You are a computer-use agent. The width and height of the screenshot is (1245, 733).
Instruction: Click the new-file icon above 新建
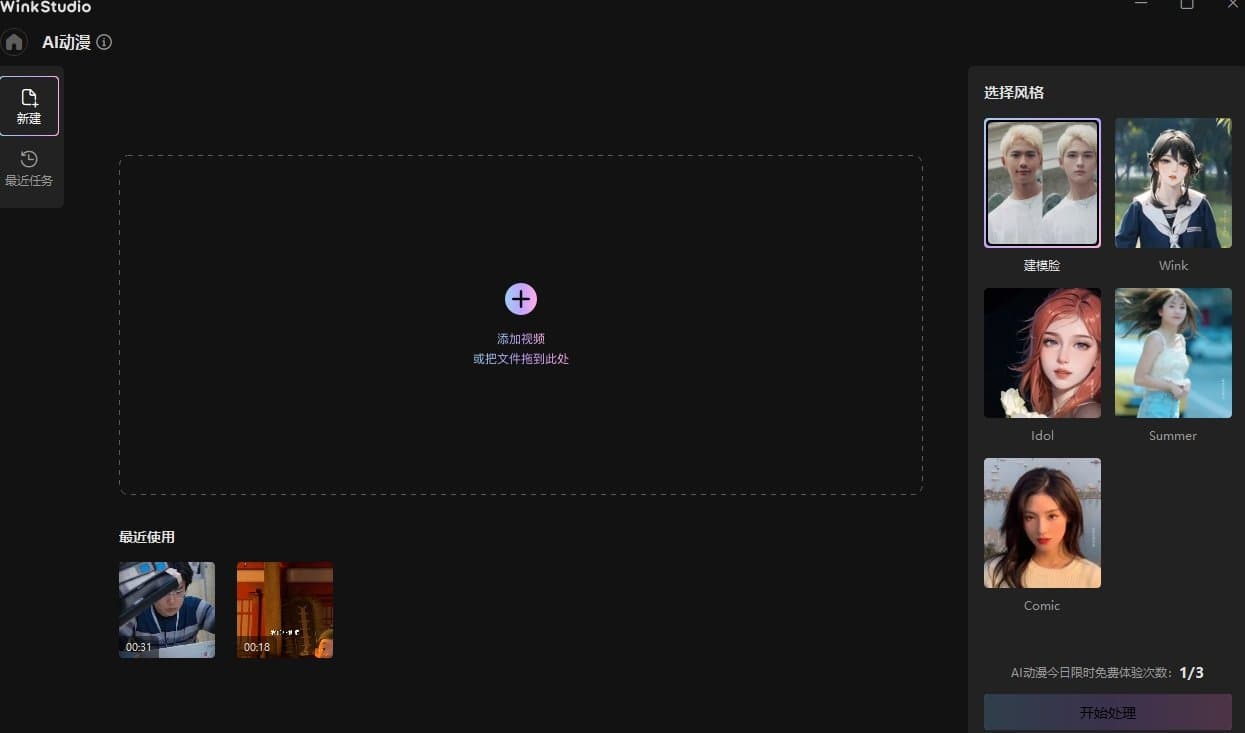pos(29,97)
